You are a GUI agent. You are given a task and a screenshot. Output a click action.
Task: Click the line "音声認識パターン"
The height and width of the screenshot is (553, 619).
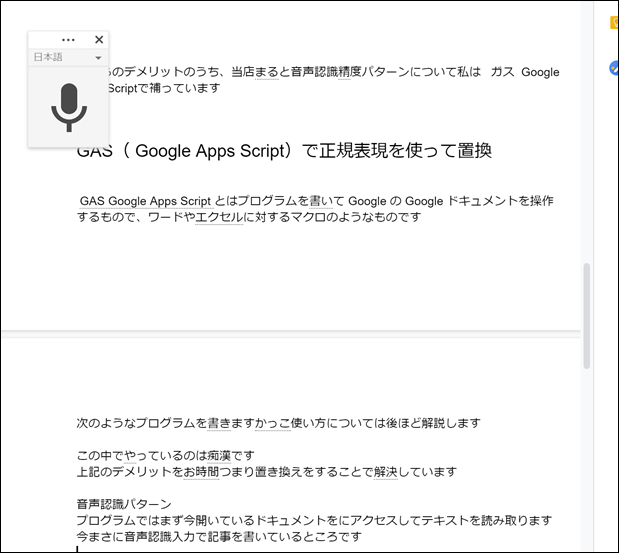tap(124, 504)
